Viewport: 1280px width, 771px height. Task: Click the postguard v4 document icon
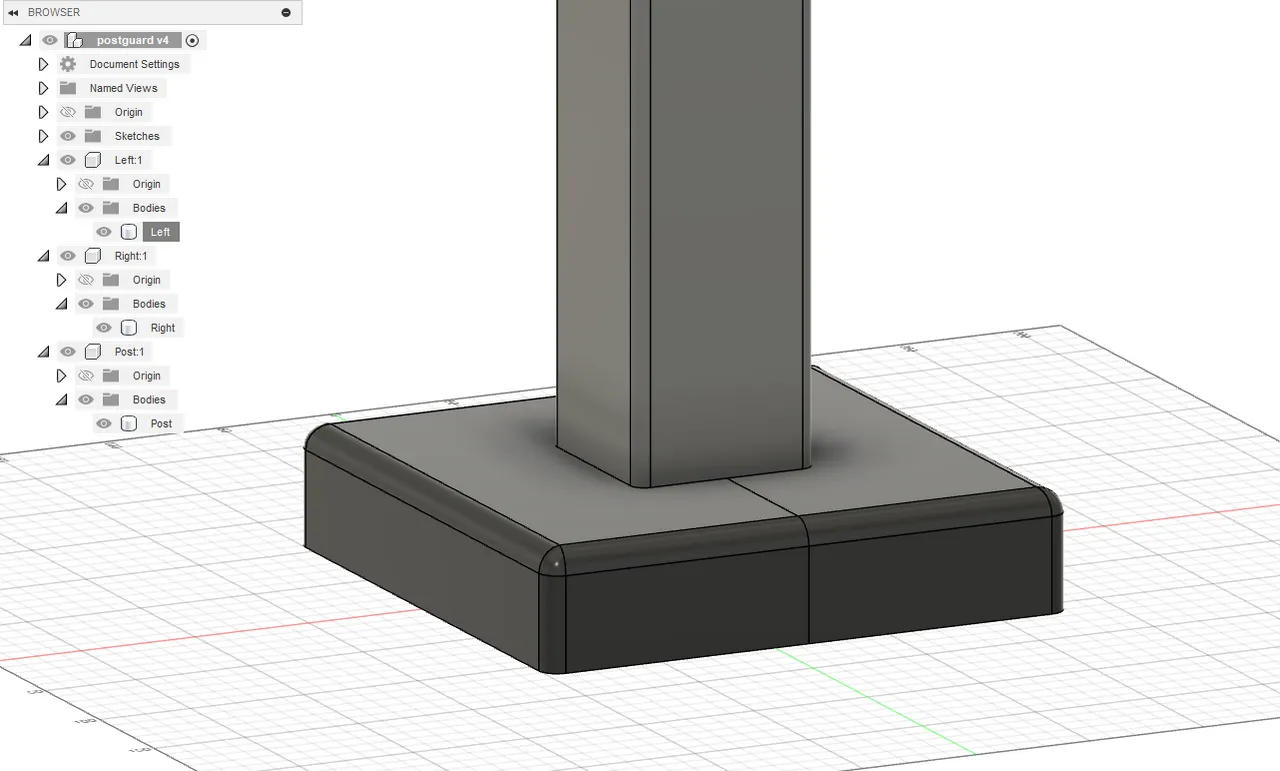click(75, 39)
